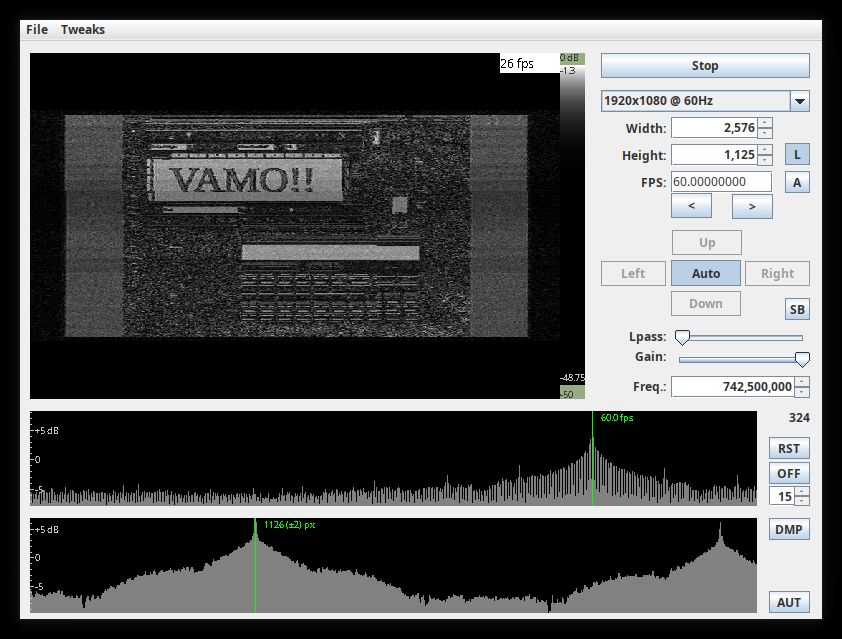Click the Down shift button
This screenshot has width=842, height=639.
click(706, 303)
